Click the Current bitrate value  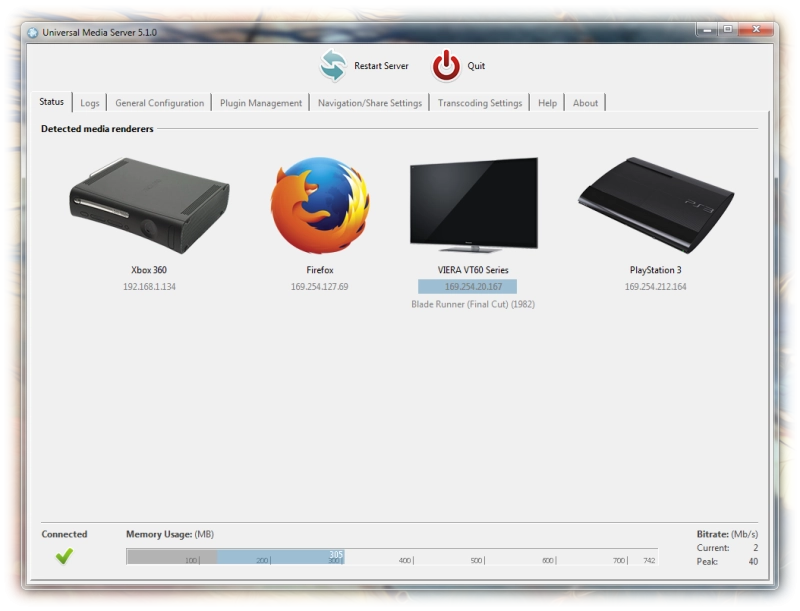755,548
